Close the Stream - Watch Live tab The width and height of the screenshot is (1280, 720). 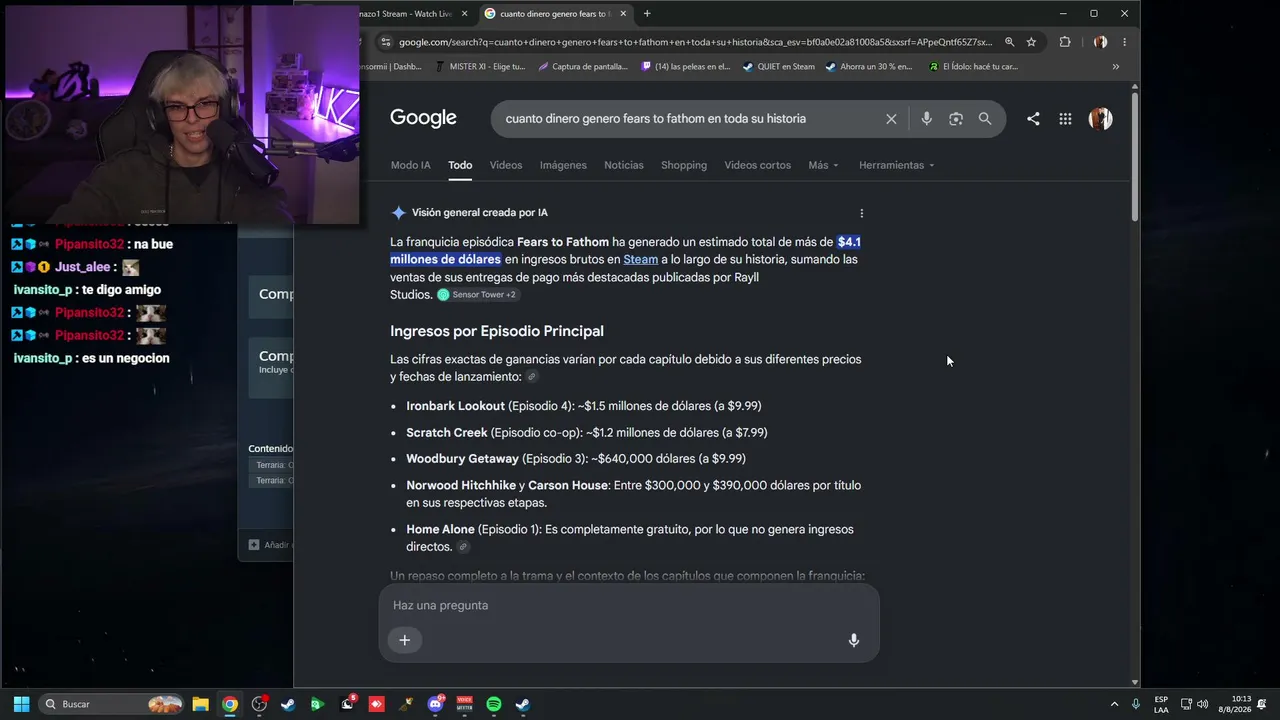click(464, 14)
